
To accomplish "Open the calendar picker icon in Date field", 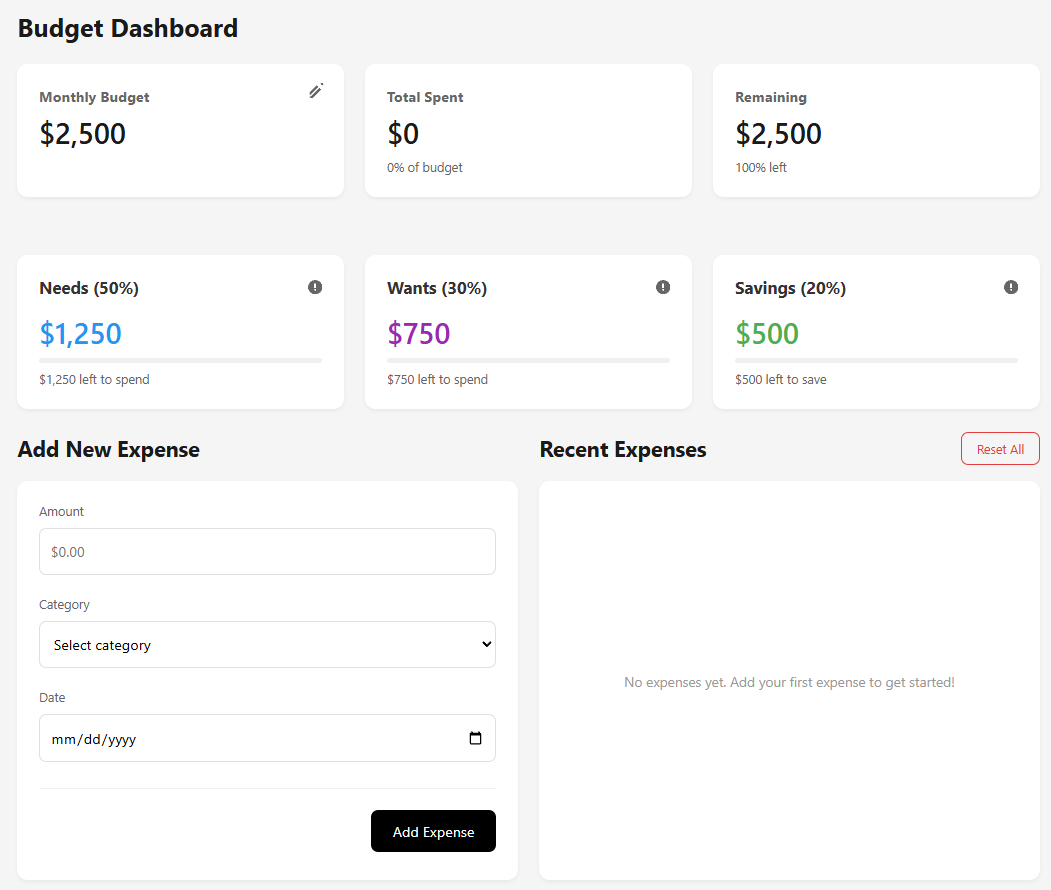I will pyautogui.click(x=475, y=739).
